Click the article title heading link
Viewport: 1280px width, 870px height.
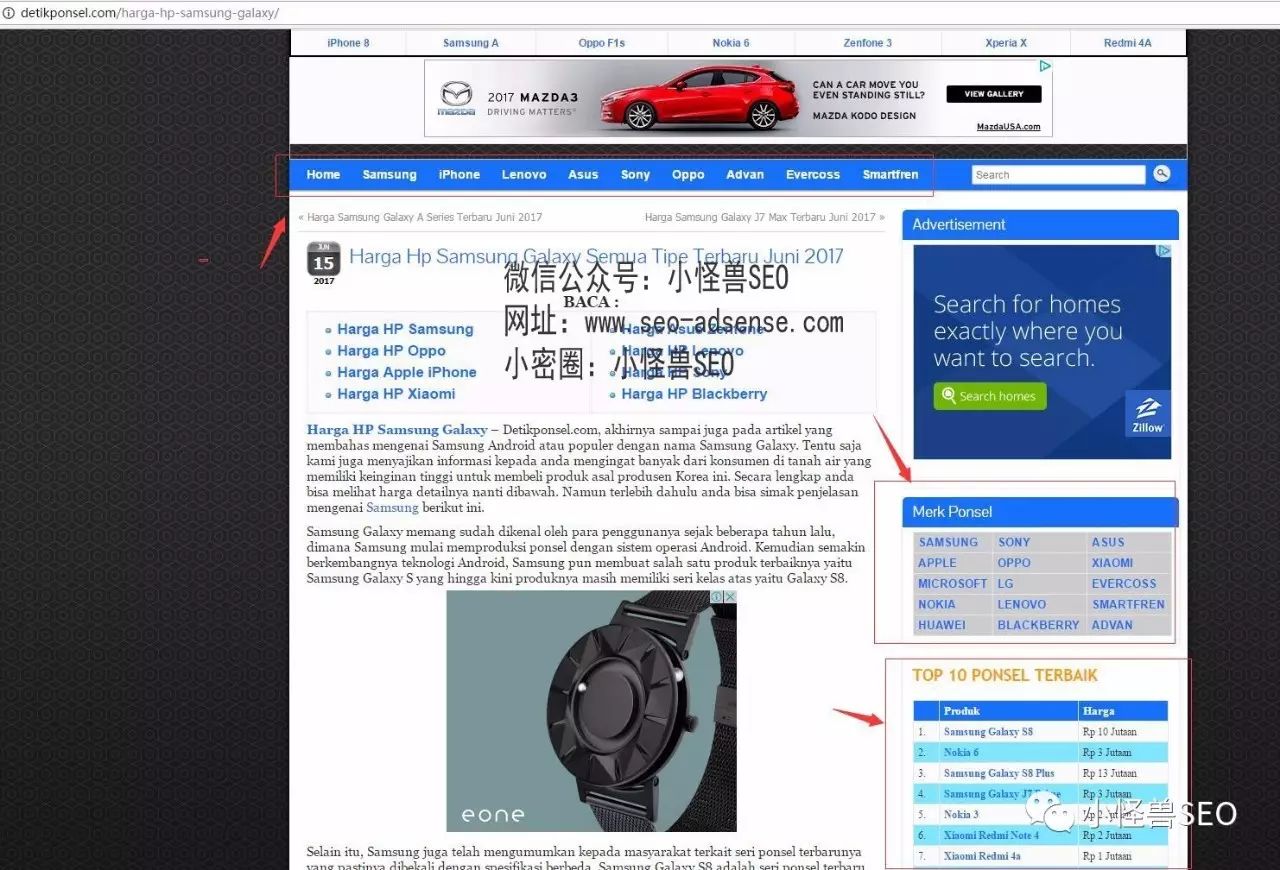tap(596, 256)
